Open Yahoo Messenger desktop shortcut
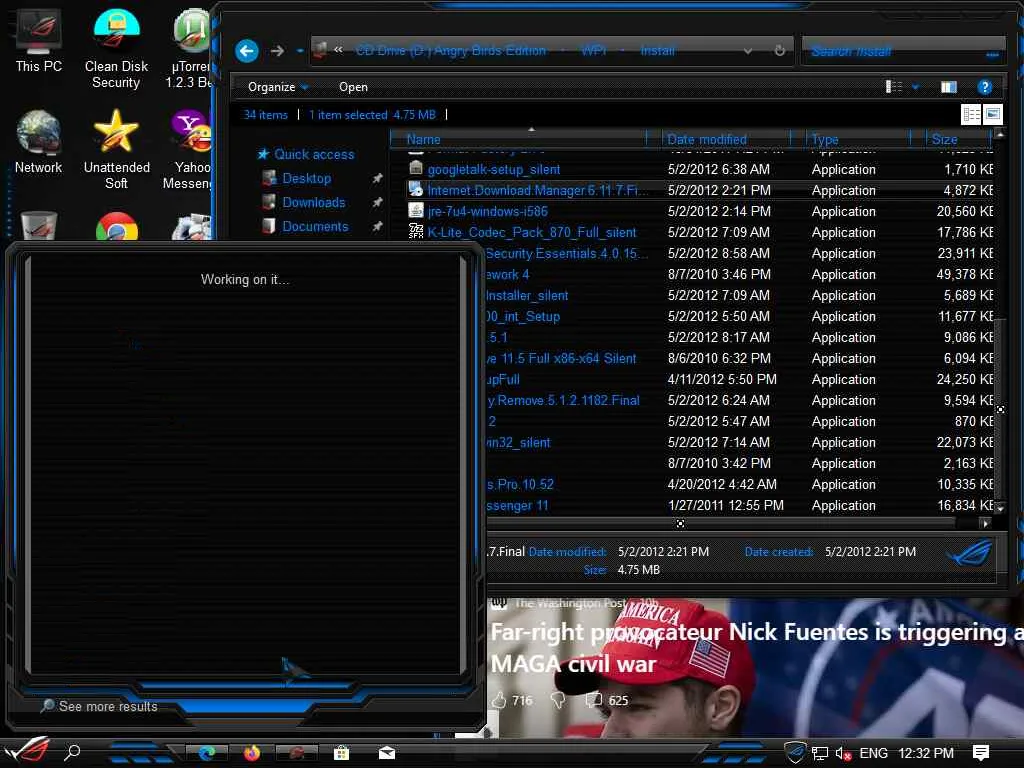This screenshot has width=1024, height=768. tap(188, 150)
